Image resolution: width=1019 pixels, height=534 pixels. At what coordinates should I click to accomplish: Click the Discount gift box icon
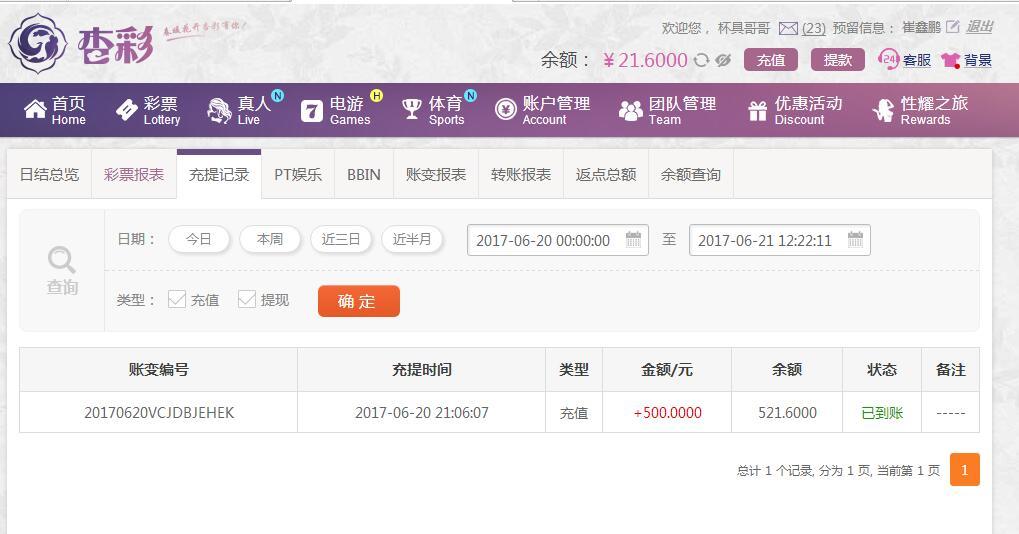click(757, 110)
